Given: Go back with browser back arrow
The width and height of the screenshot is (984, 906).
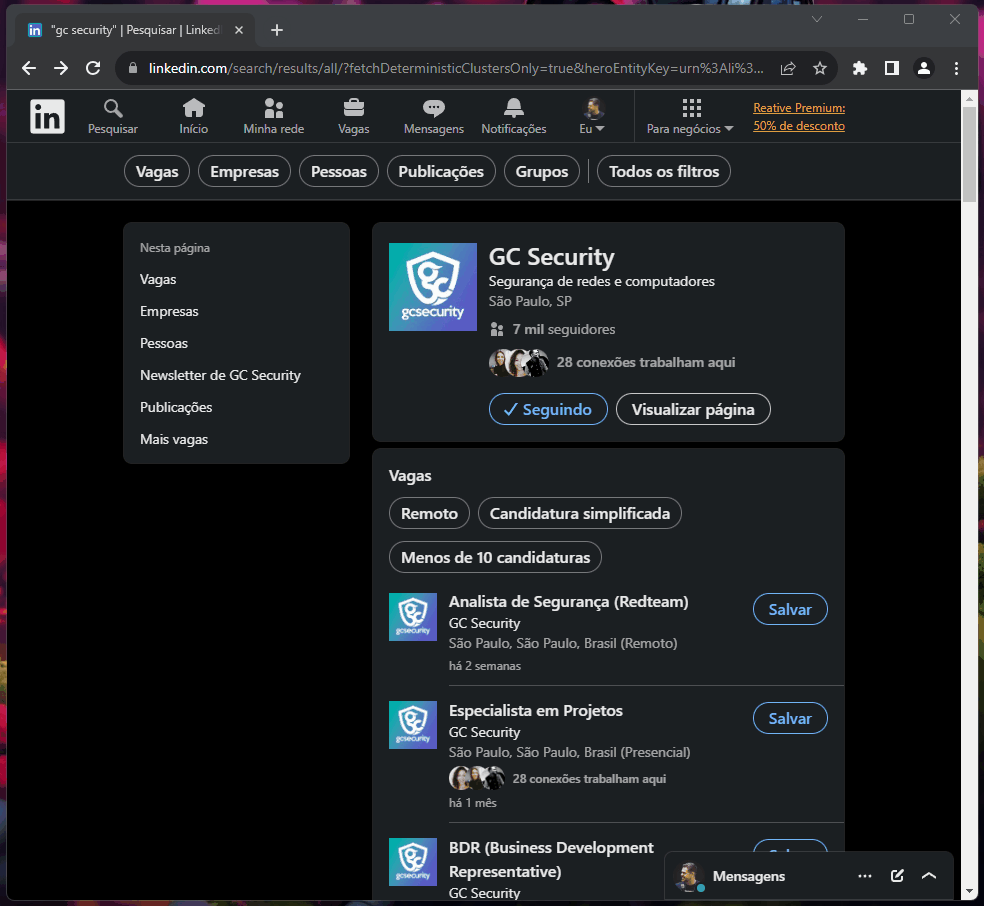Looking at the screenshot, I should pyautogui.click(x=29, y=68).
